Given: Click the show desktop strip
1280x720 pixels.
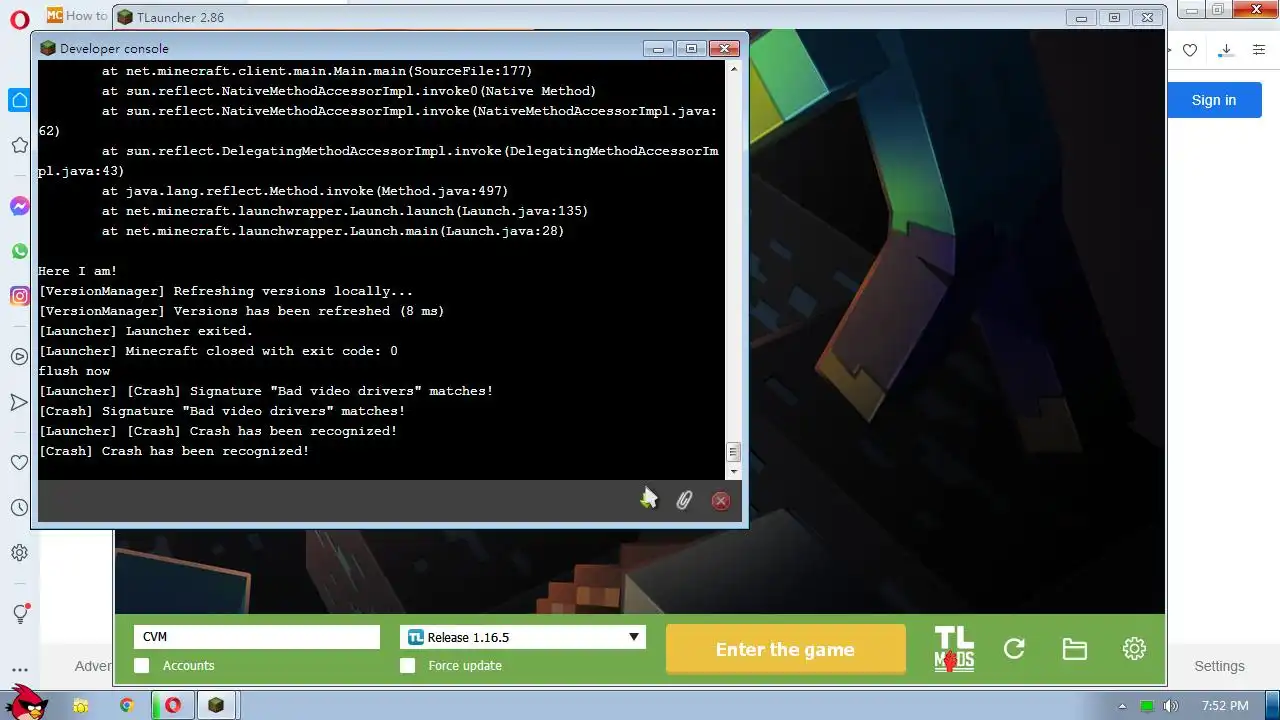Looking at the screenshot, I should click(x=1272, y=706).
